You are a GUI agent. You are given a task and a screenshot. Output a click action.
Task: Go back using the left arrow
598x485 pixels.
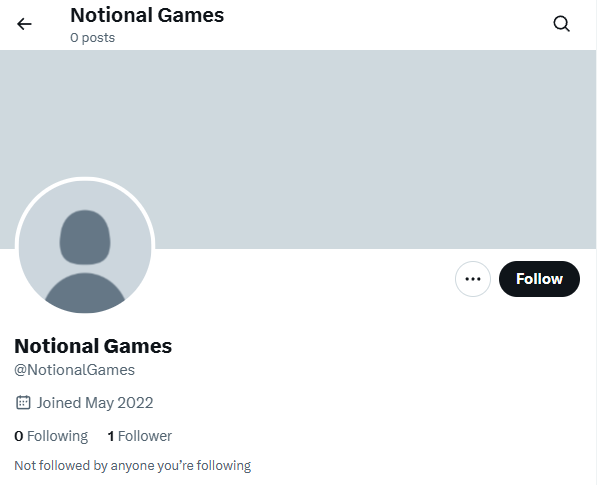click(24, 24)
